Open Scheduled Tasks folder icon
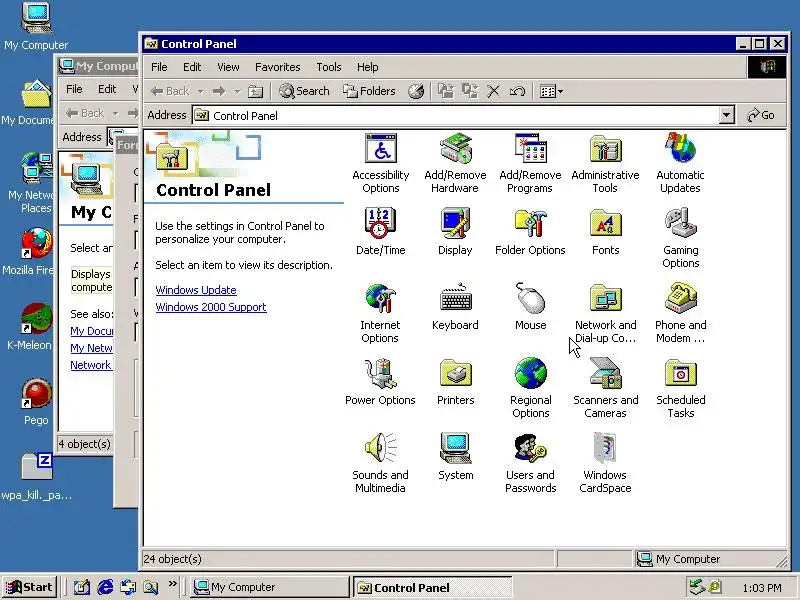This screenshot has width=800, height=600. pos(681,388)
